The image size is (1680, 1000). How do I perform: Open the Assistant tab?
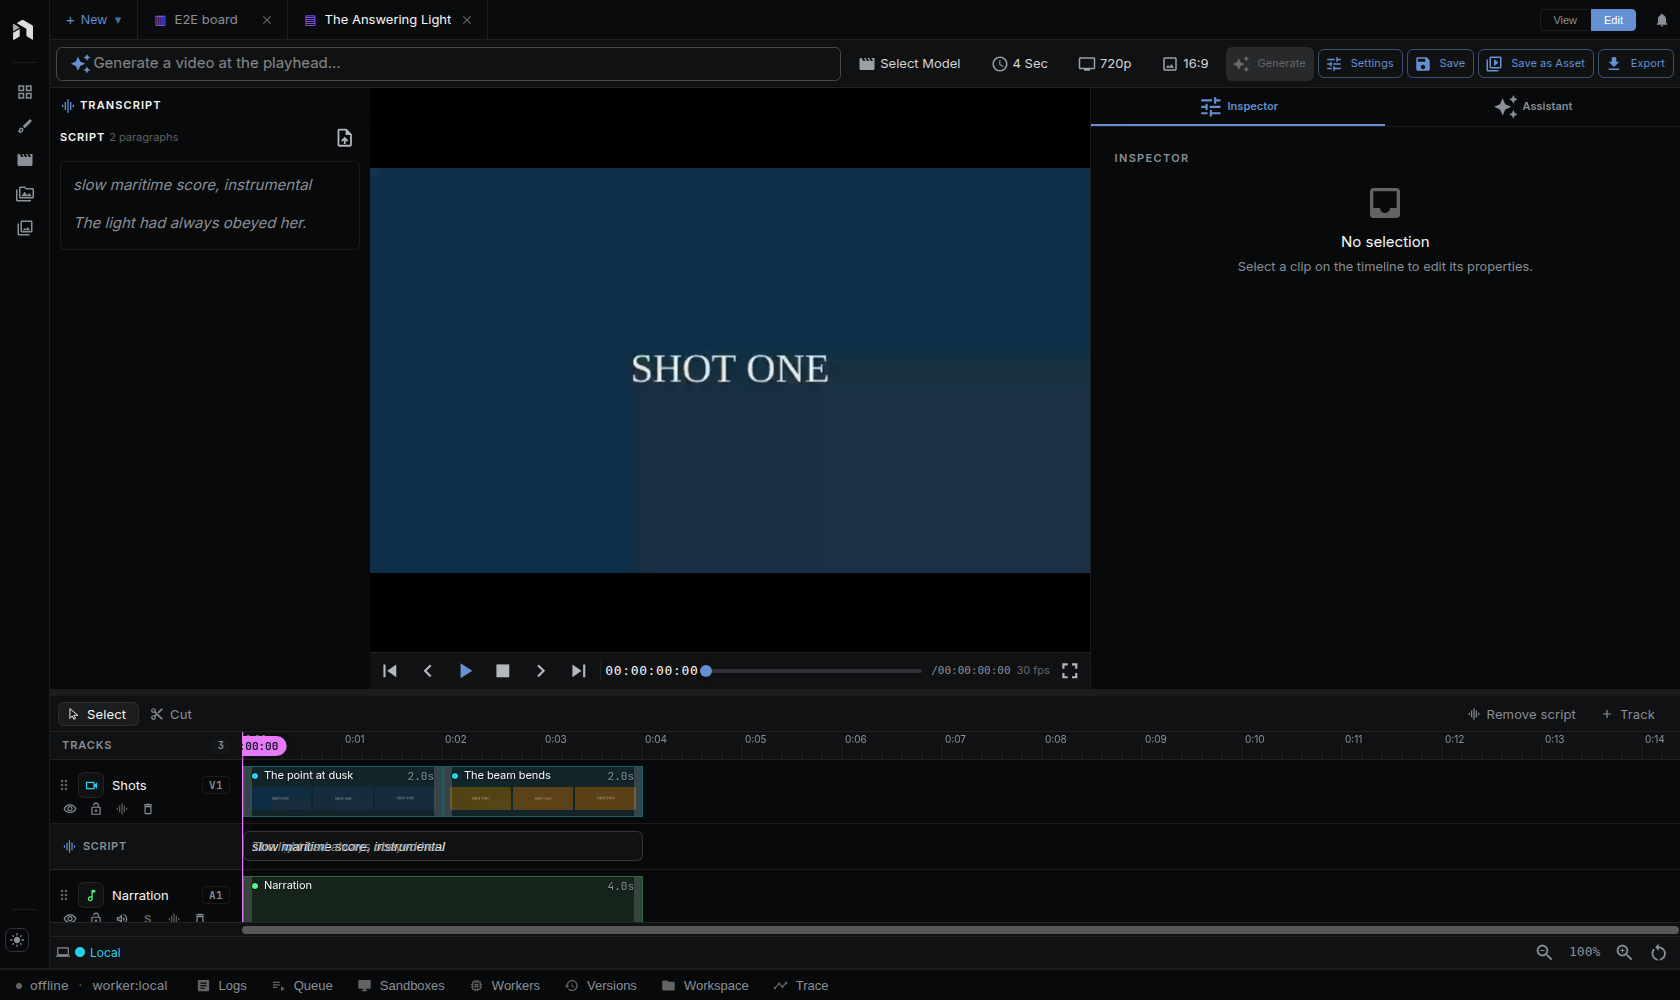tap(1533, 106)
